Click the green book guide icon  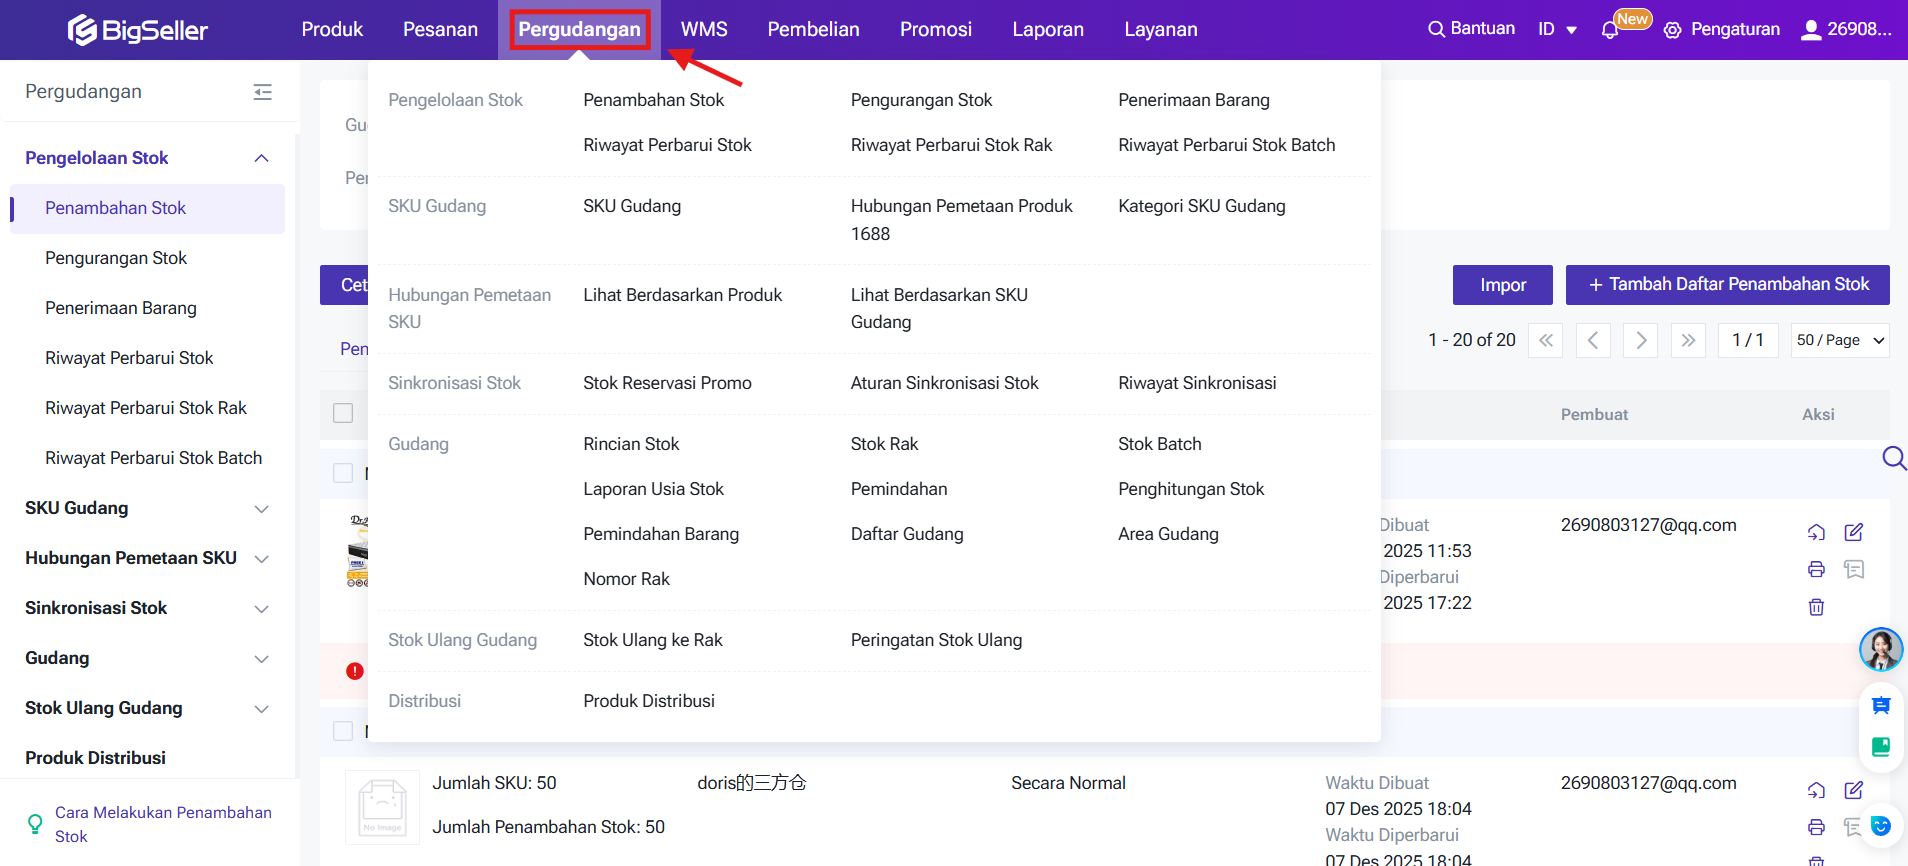coord(1880,747)
